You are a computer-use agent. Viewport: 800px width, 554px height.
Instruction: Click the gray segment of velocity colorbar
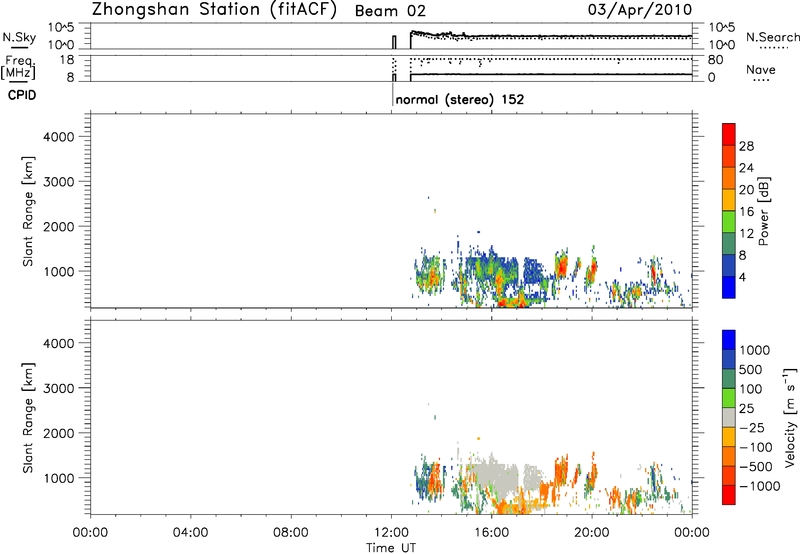[729, 418]
